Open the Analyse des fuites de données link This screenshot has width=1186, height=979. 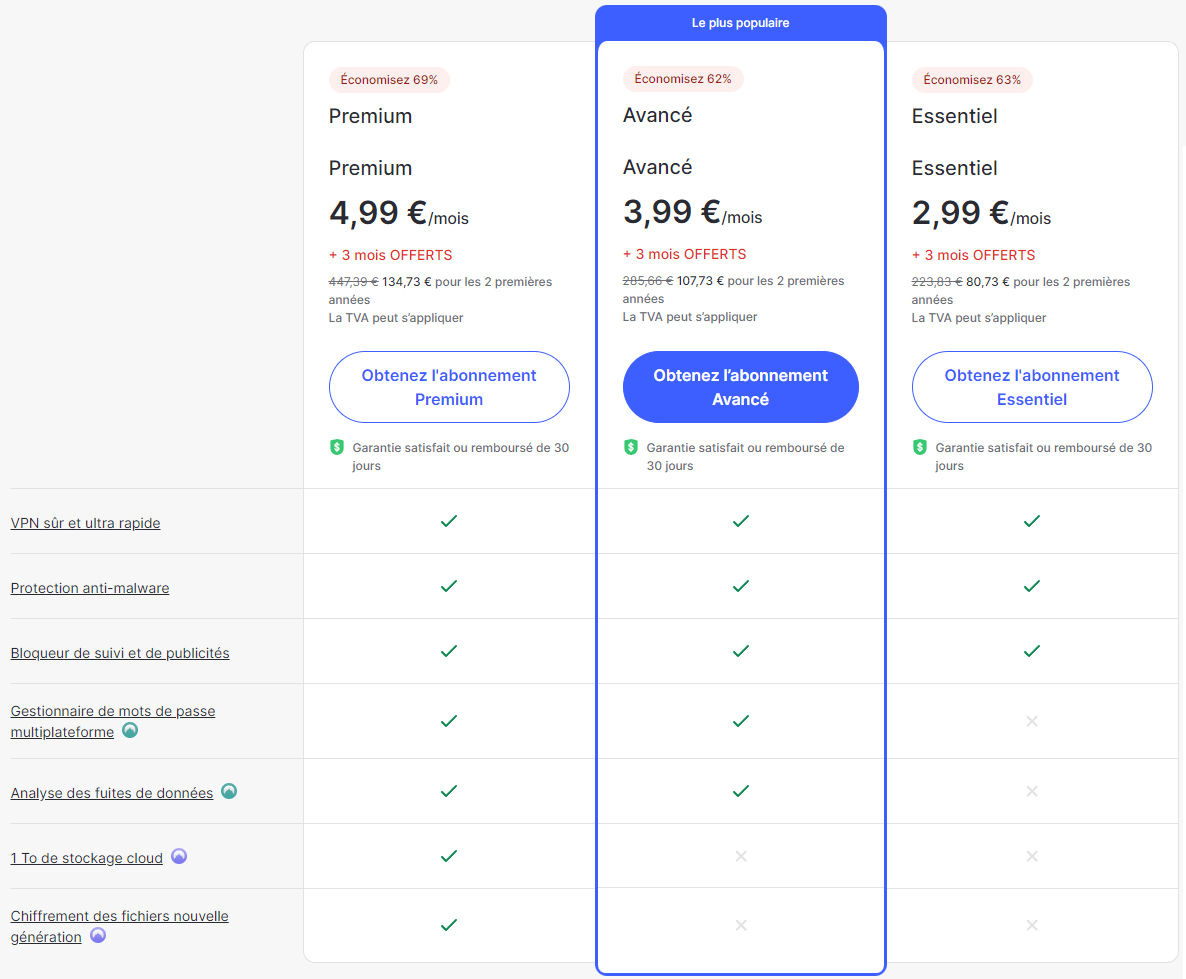point(110,791)
